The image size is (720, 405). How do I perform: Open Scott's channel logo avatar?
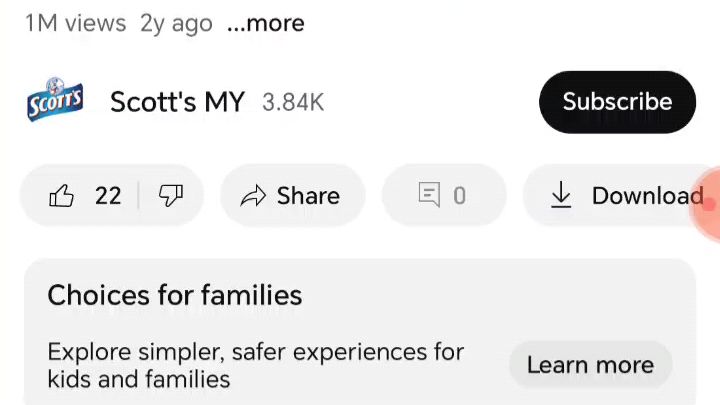(55, 100)
